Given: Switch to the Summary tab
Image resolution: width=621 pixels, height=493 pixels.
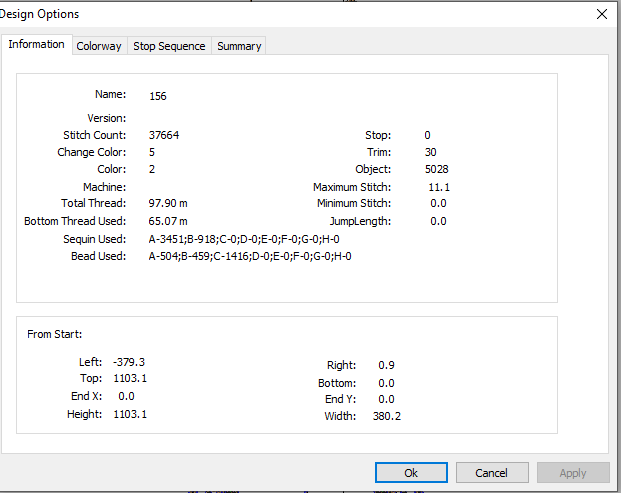Looking at the screenshot, I should click(x=239, y=46).
